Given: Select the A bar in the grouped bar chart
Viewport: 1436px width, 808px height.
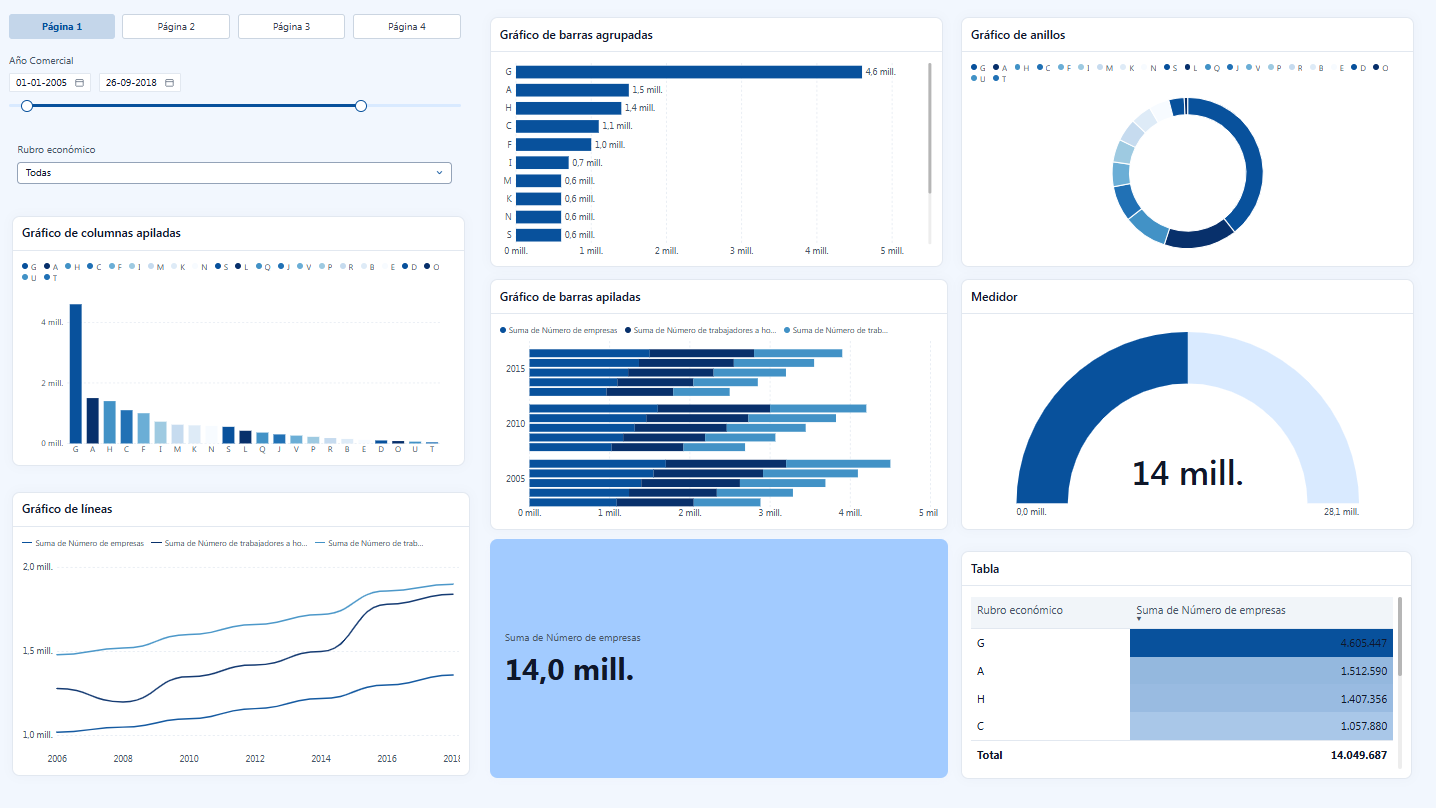Looking at the screenshot, I should point(572,90).
